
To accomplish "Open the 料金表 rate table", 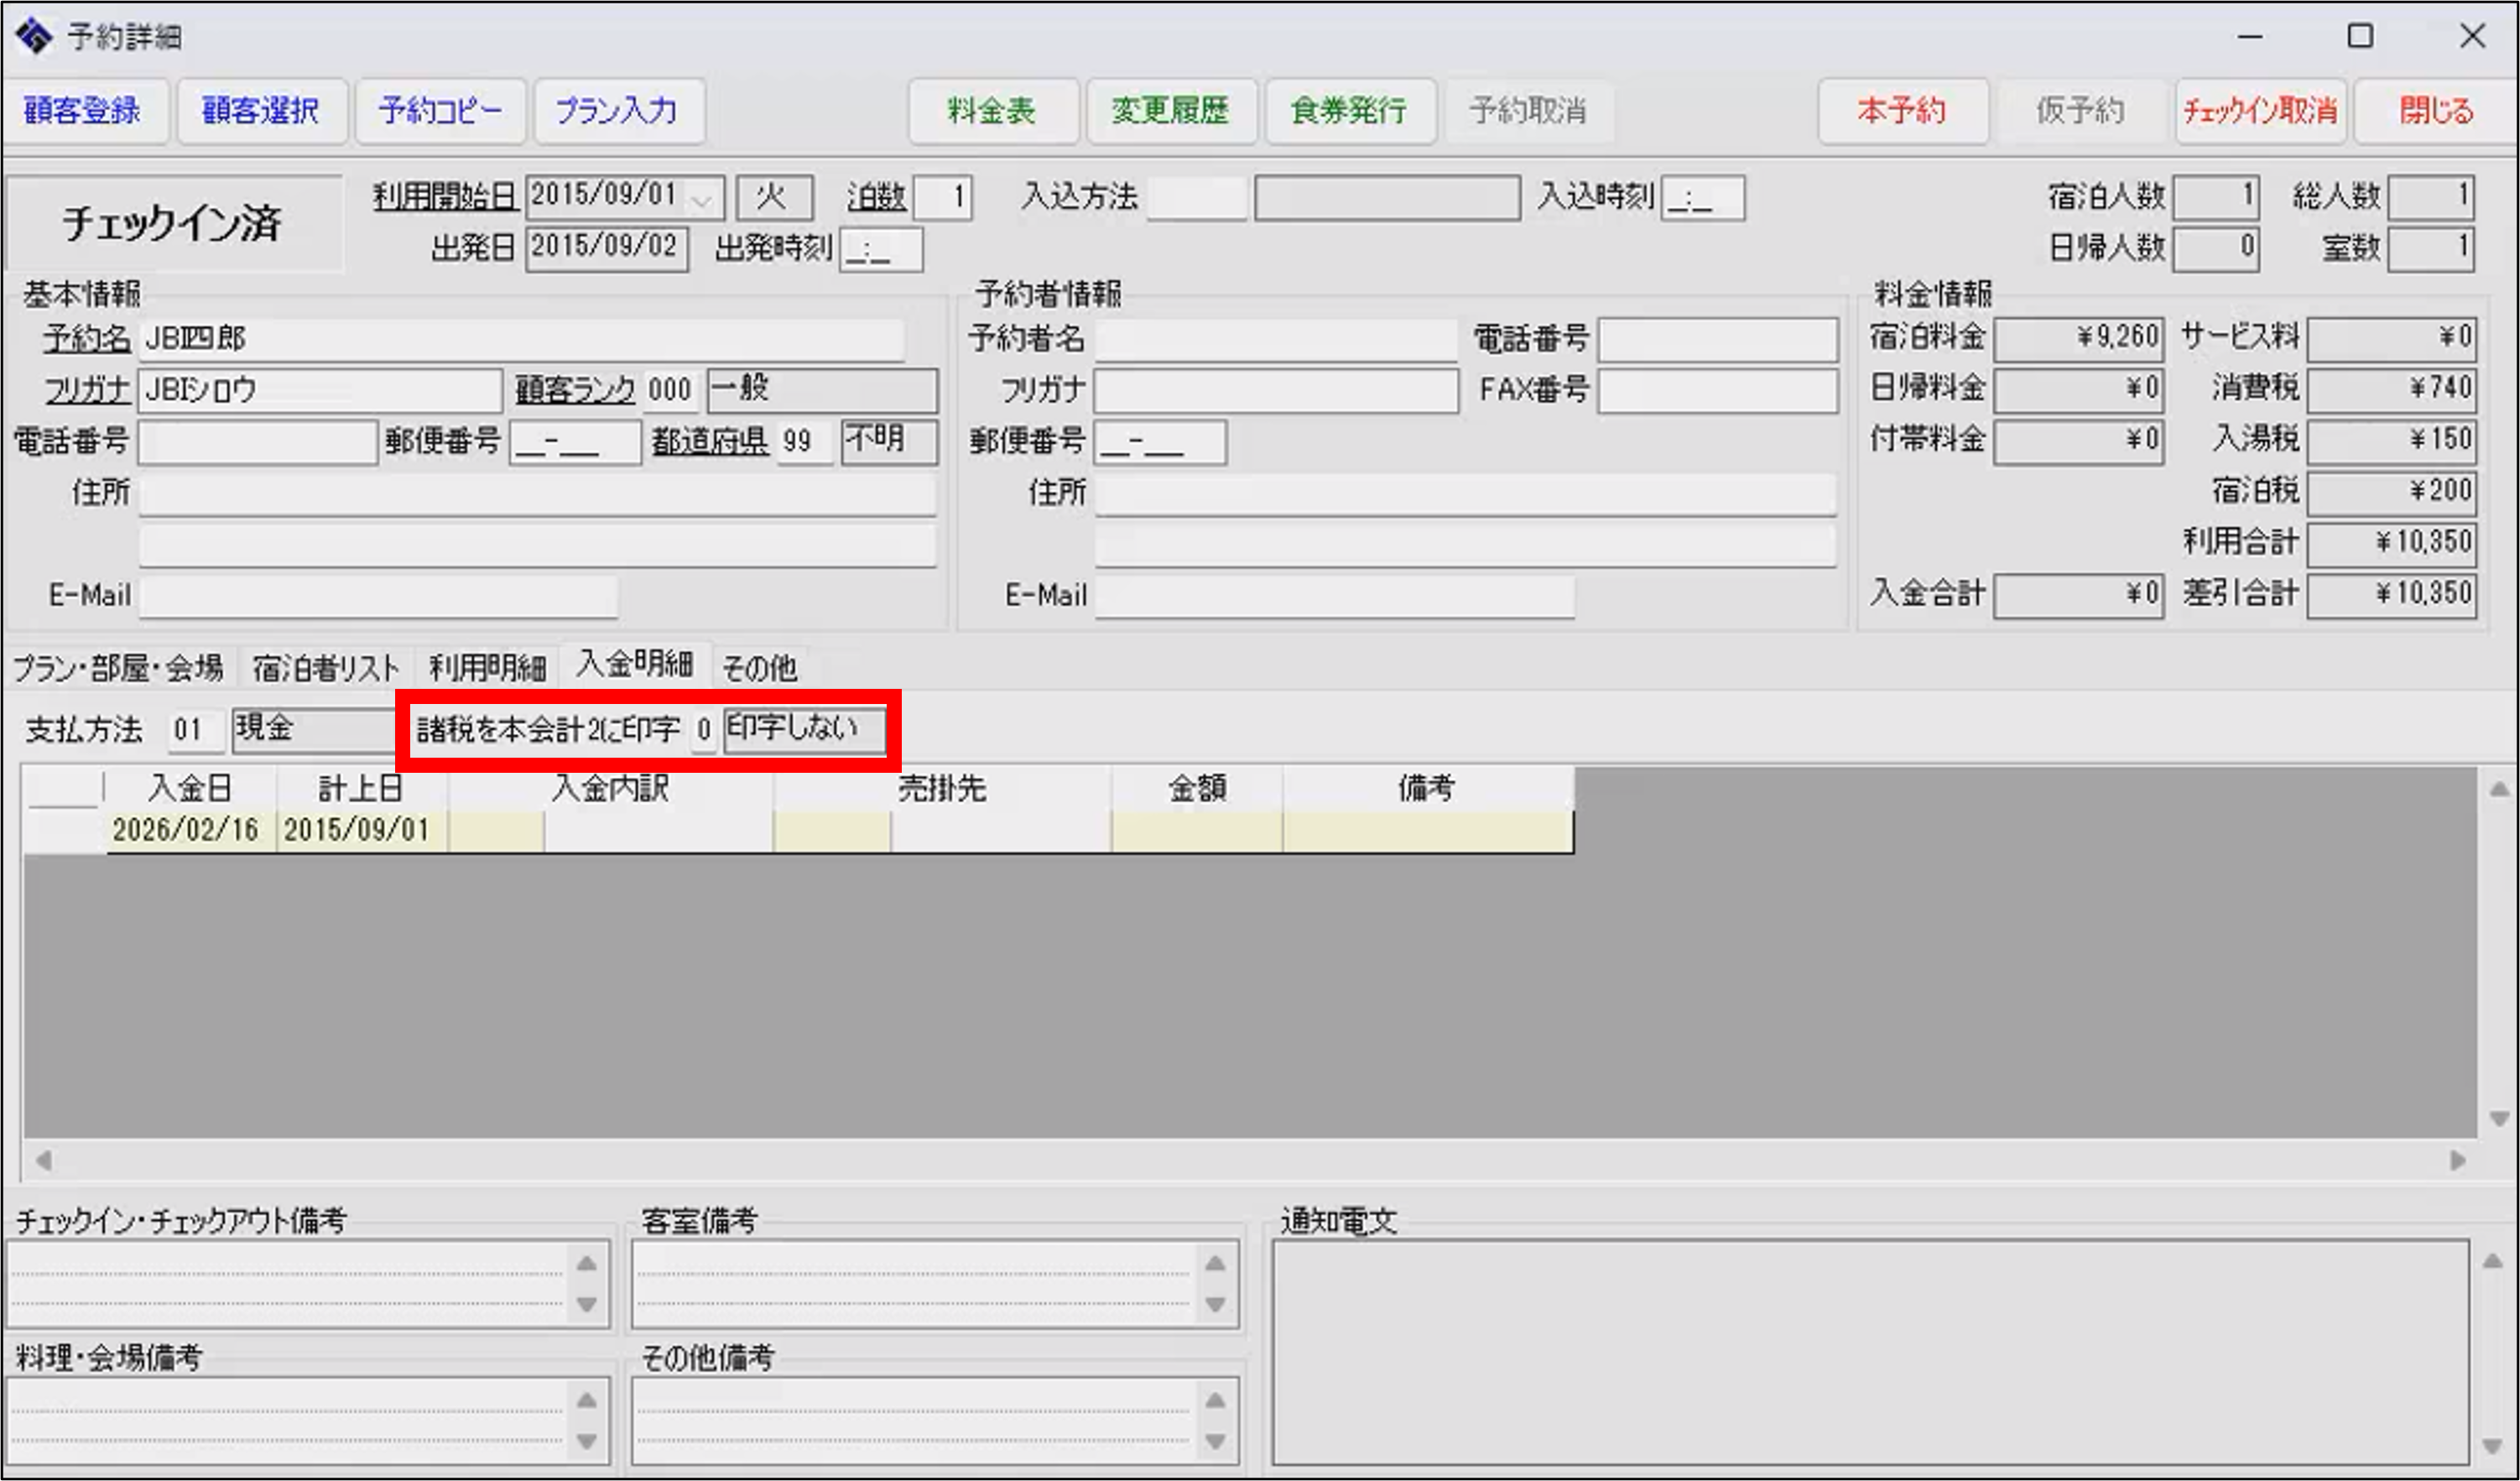I will [991, 111].
